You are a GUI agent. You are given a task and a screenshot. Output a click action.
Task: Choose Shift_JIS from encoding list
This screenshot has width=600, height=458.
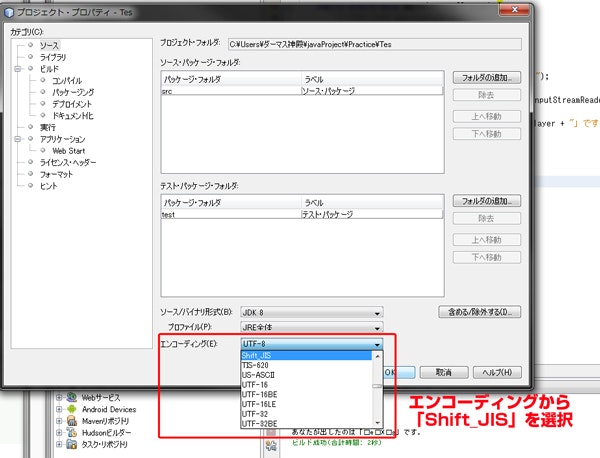point(306,355)
